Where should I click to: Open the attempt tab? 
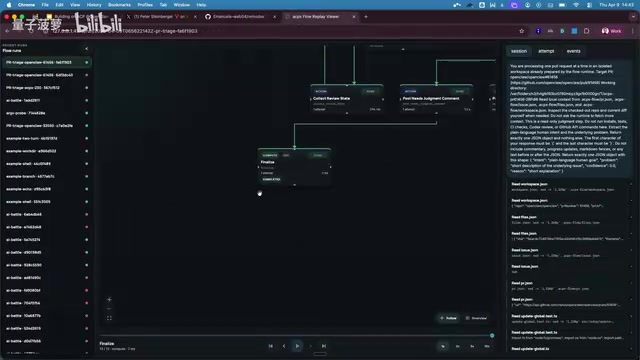tap(546, 51)
